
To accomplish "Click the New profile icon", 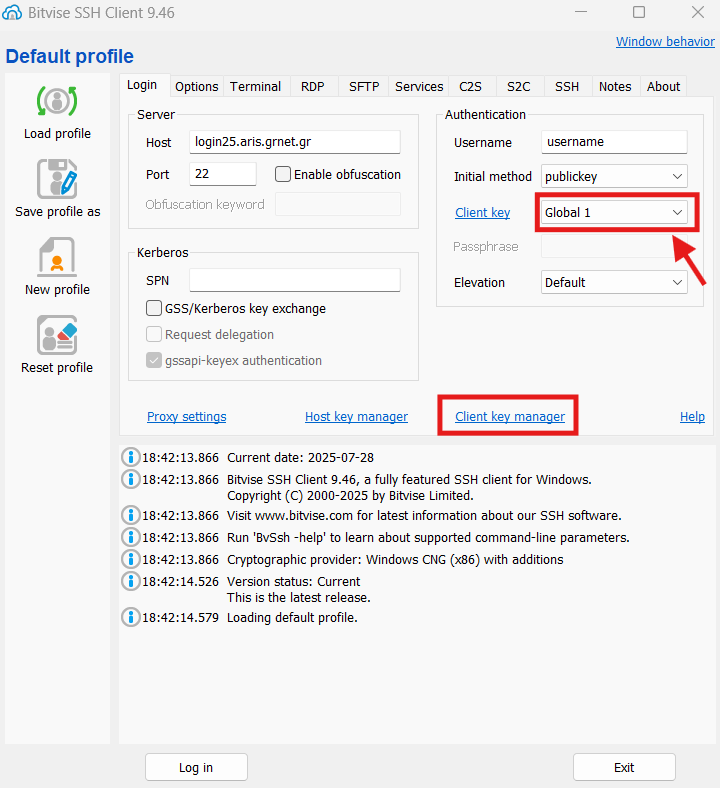I will coord(57,258).
